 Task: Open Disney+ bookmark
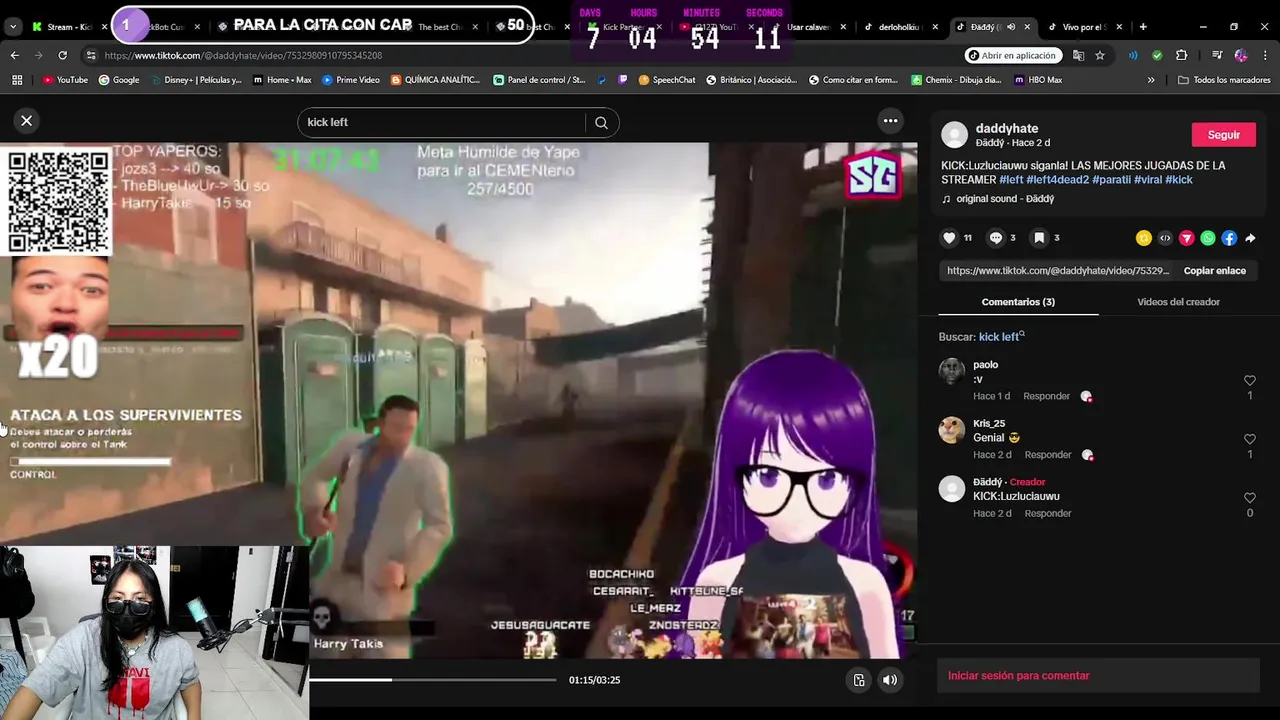(x=196, y=80)
